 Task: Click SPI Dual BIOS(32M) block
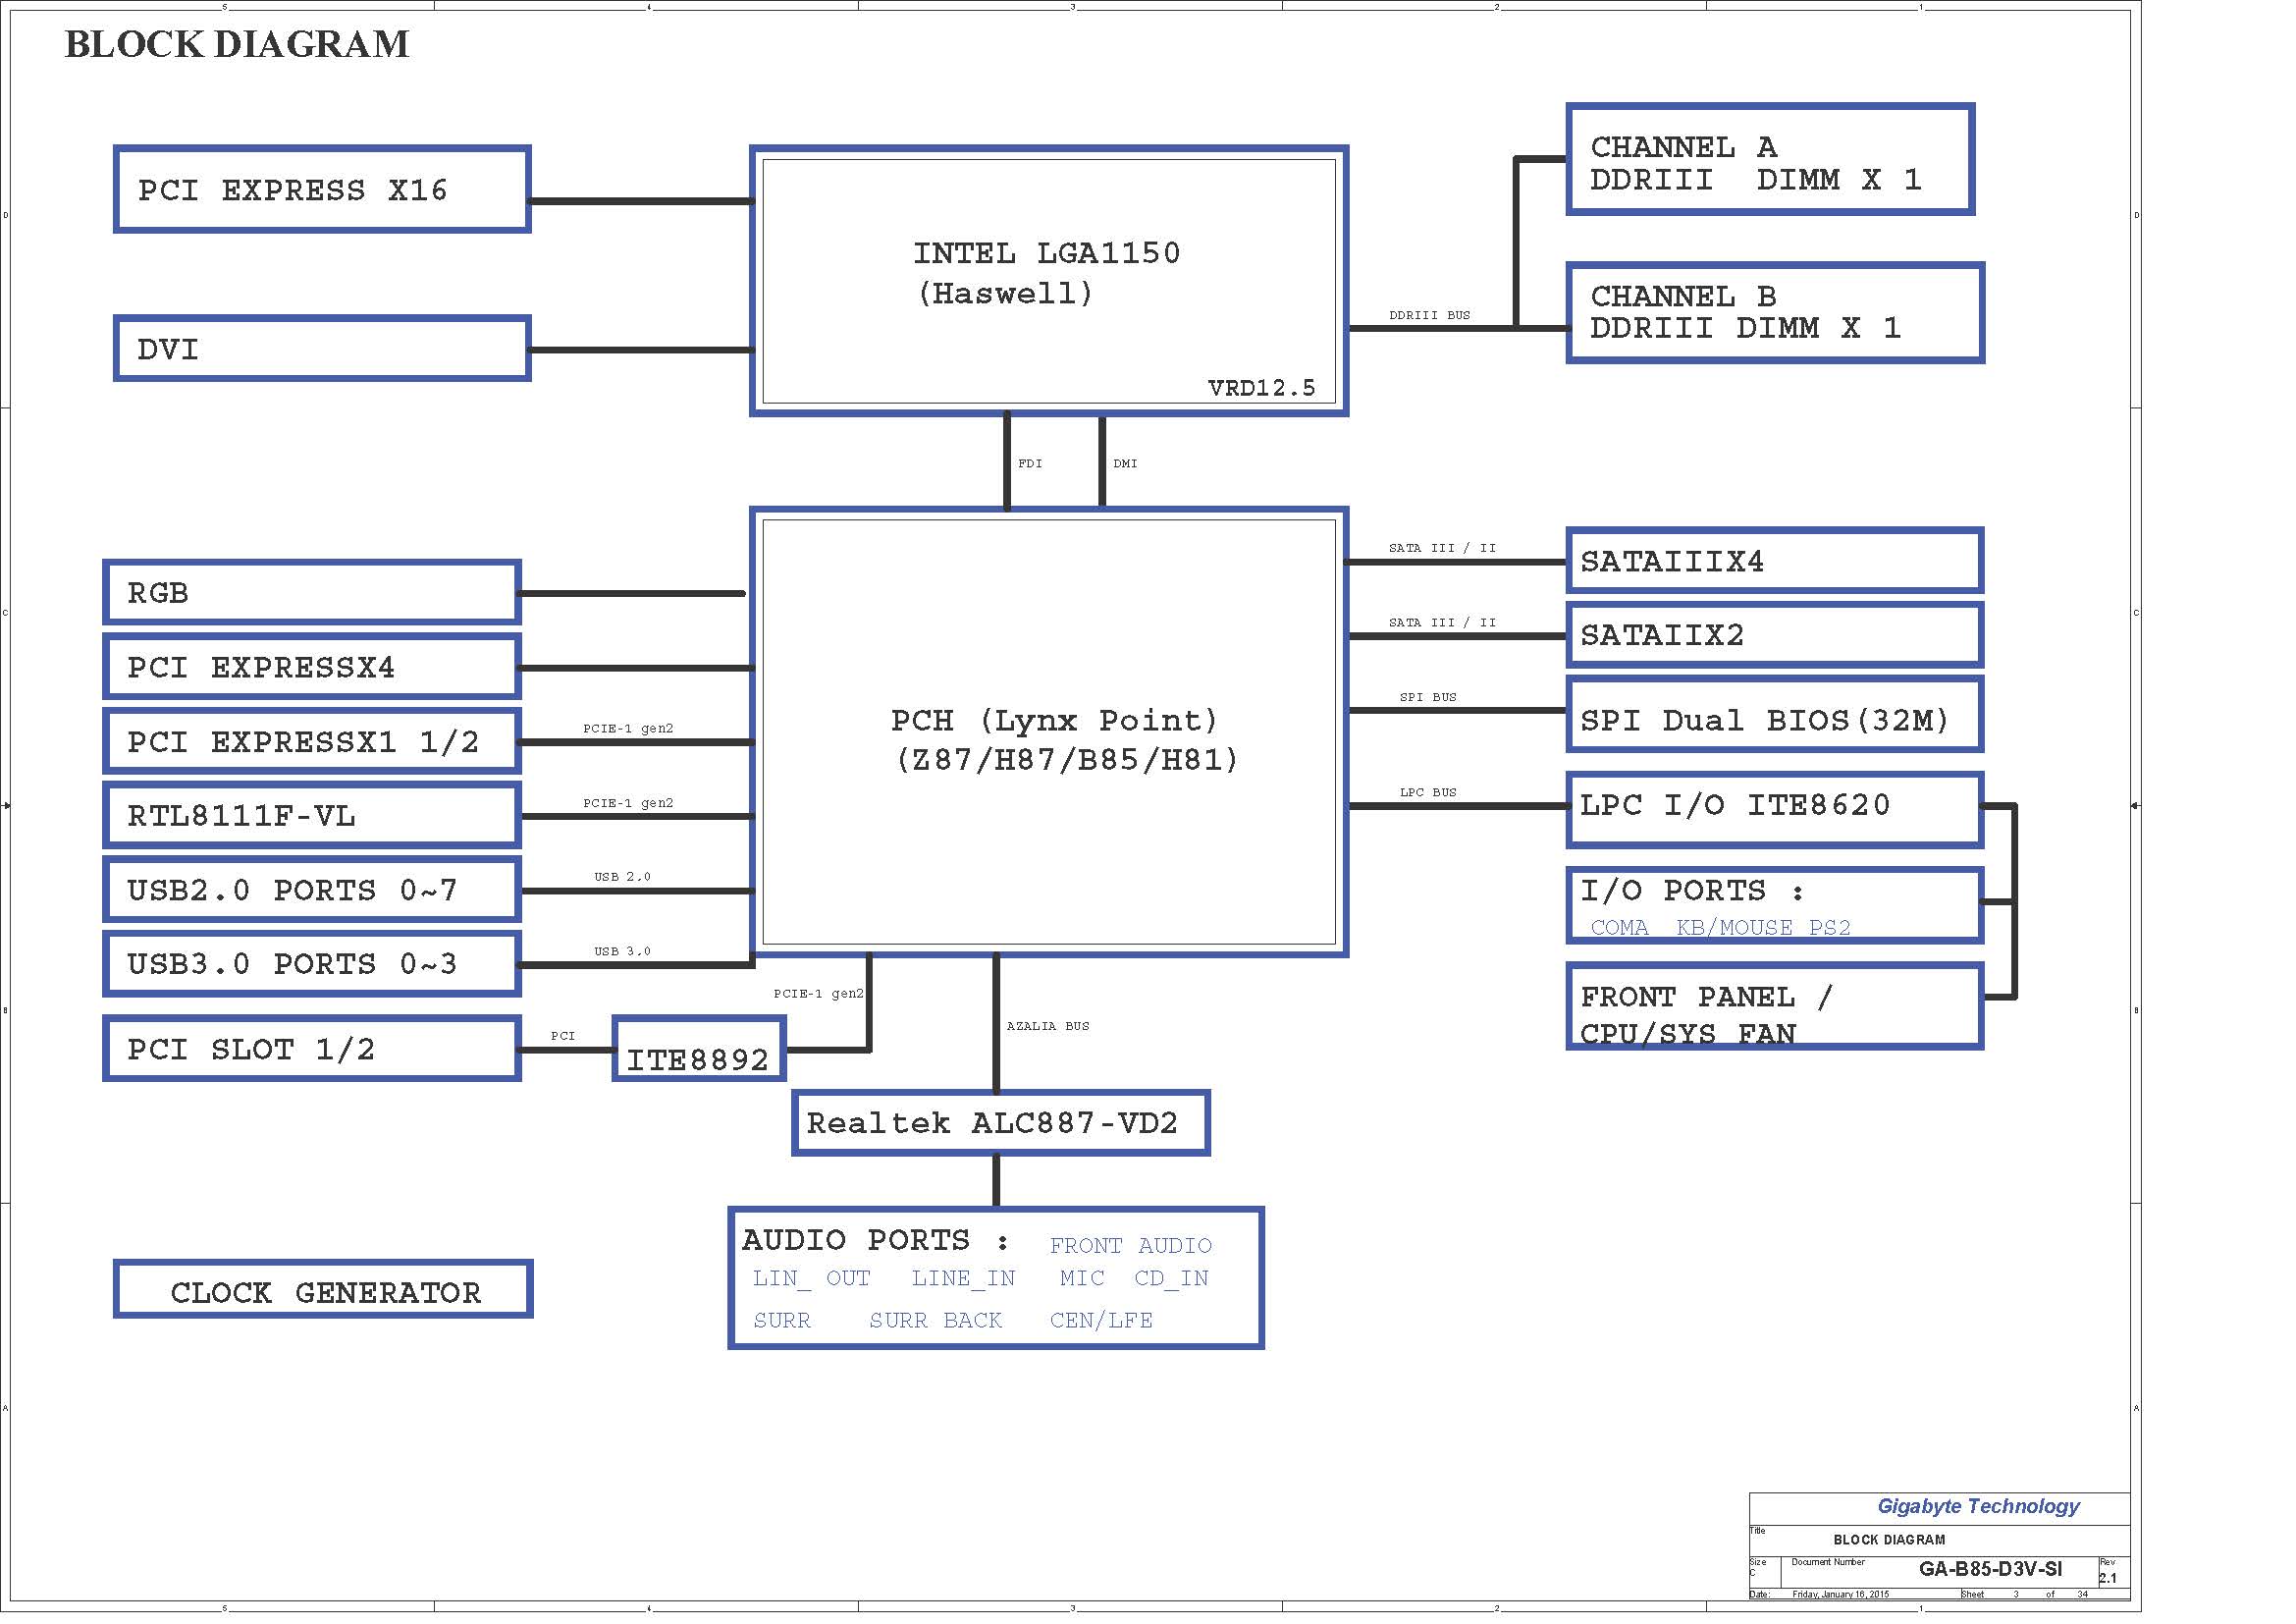tap(1774, 717)
